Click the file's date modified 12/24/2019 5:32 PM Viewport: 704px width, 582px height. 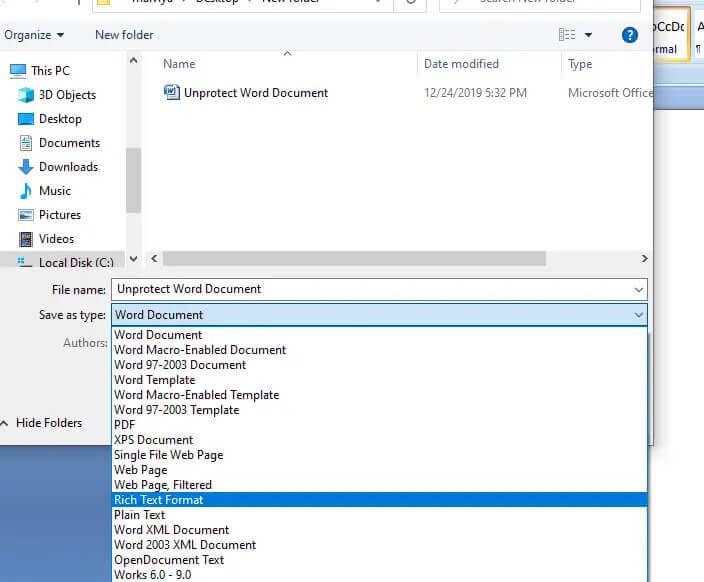(x=475, y=93)
